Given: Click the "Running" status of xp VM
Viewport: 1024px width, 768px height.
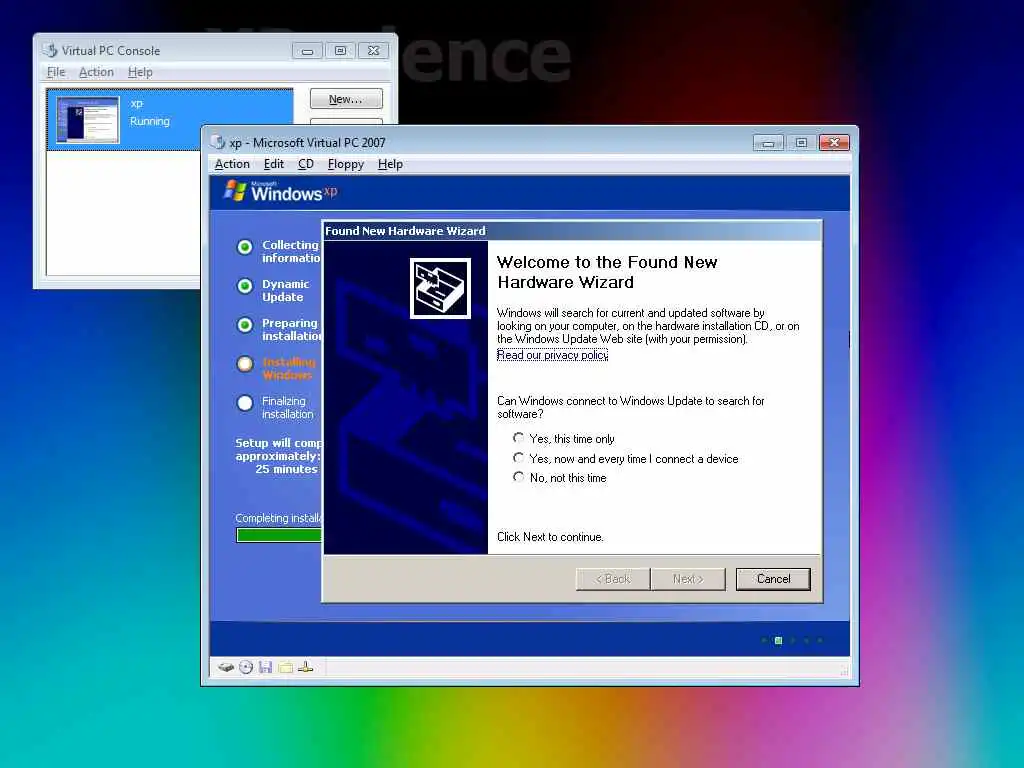Looking at the screenshot, I should pos(150,121).
